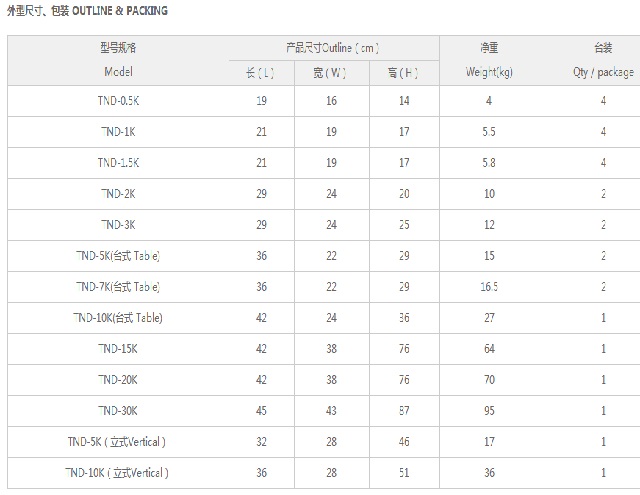Click the TND-30K model cell

point(118,411)
